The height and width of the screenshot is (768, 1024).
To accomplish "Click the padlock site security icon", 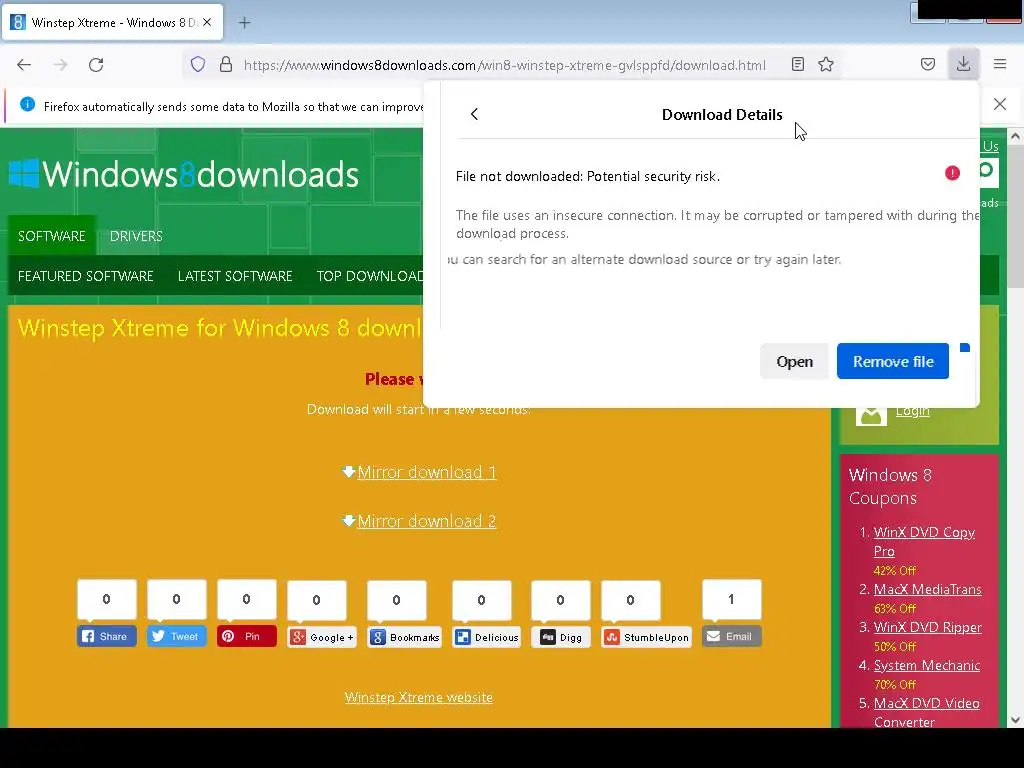I will [x=226, y=64].
